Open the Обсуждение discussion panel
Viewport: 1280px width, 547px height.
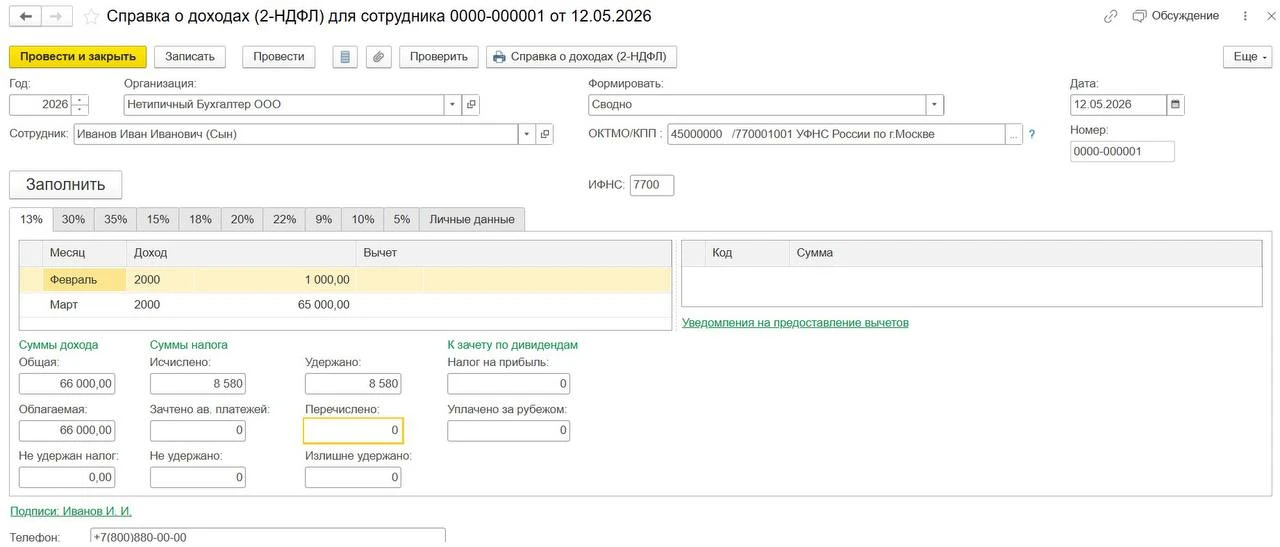pos(1176,16)
